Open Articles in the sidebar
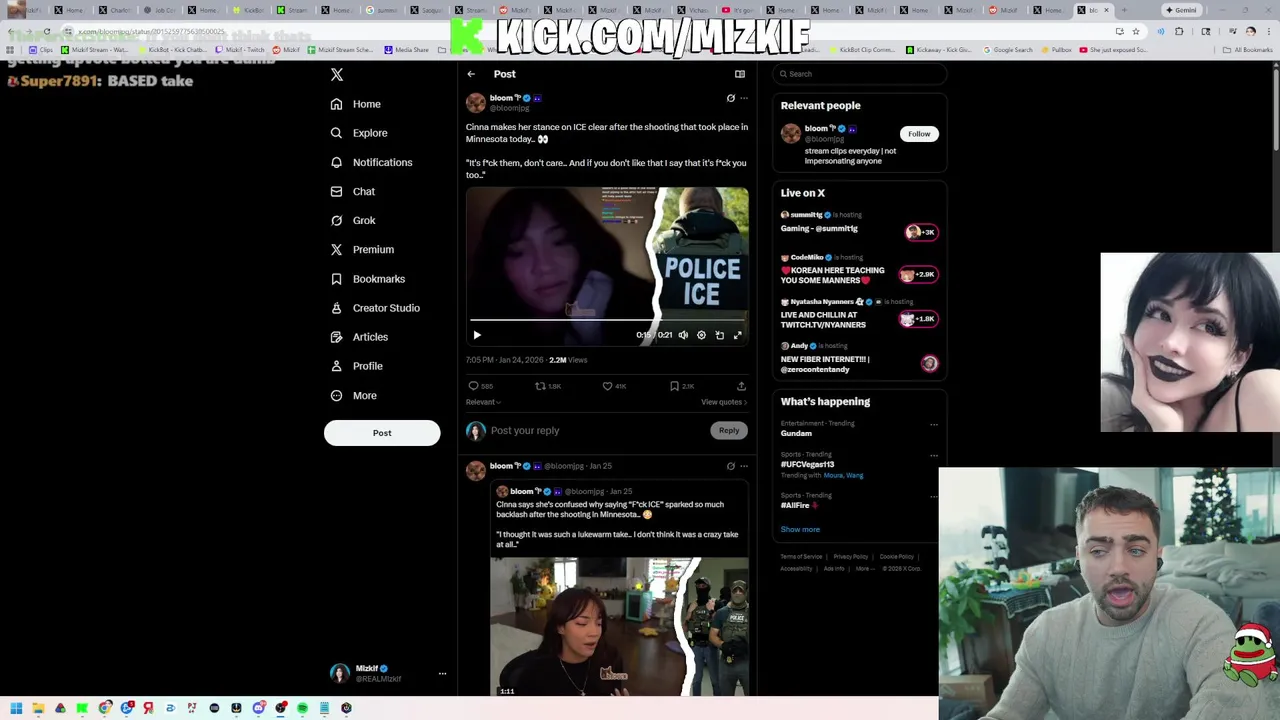 coord(359,337)
